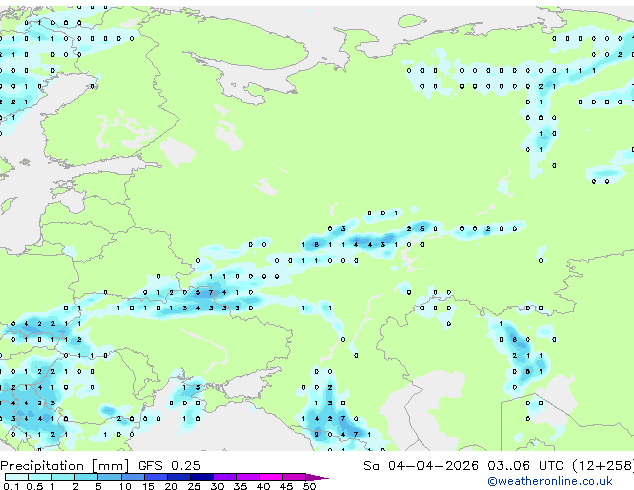Click the above-50 mm legend arrow tip
The height and width of the screenshot is (490, 634).
point(317,477)
